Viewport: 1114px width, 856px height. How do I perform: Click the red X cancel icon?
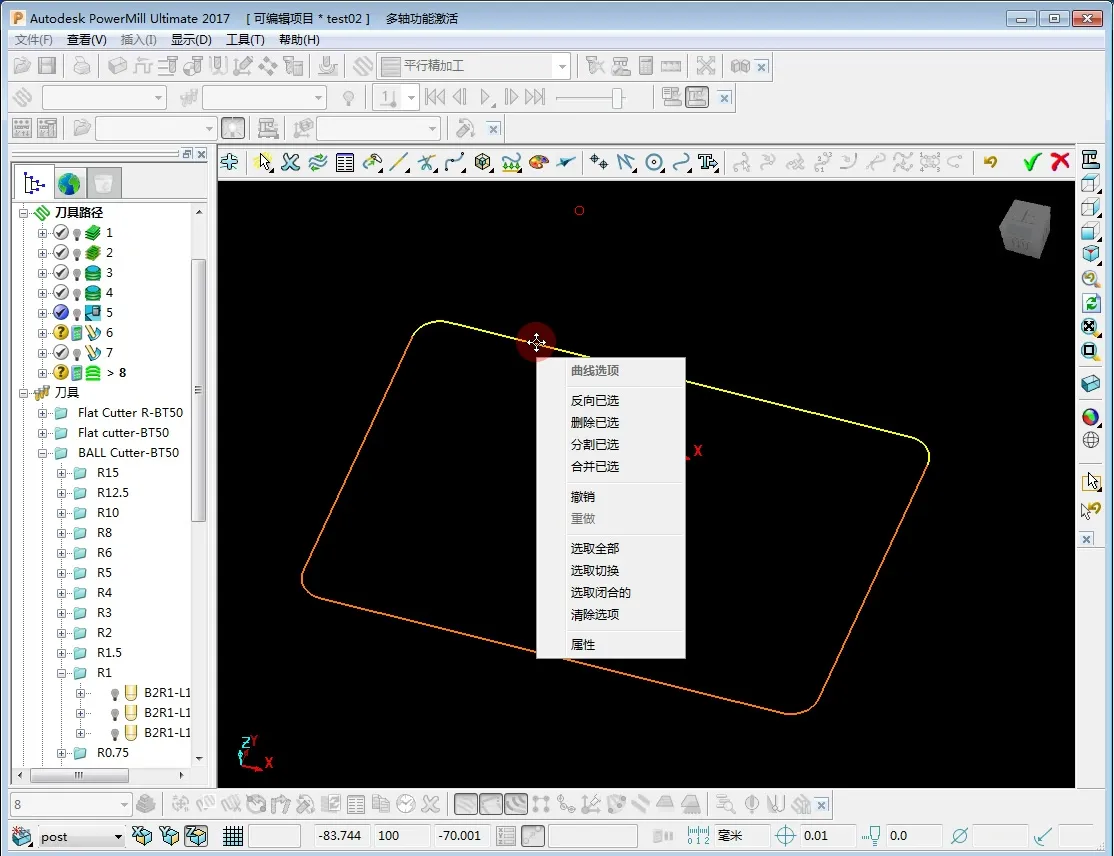click(x=1060, y=162)
